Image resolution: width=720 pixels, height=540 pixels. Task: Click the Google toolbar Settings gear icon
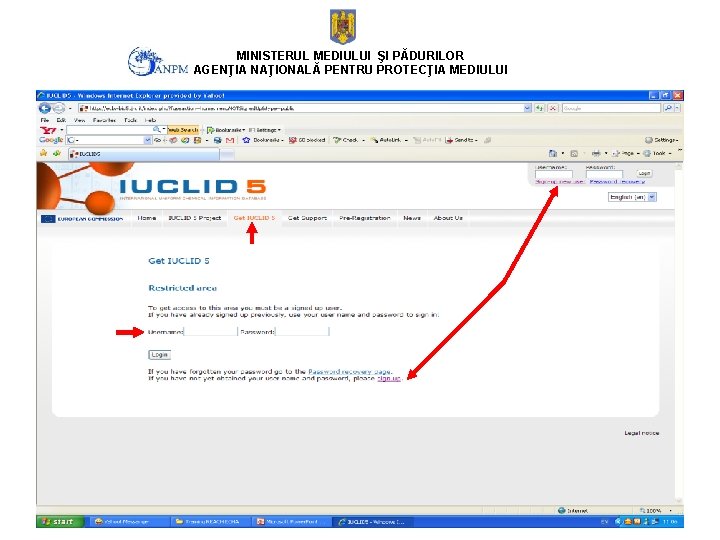coord(649,140)
